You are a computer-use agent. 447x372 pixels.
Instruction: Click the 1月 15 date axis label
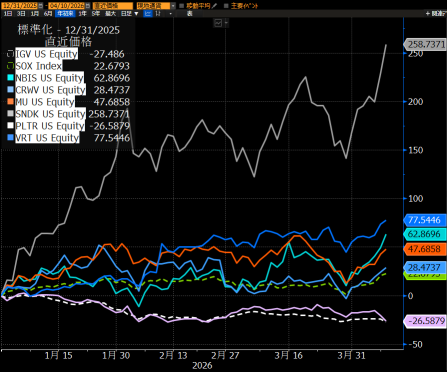pyautogui.click(x=58, y=355)
